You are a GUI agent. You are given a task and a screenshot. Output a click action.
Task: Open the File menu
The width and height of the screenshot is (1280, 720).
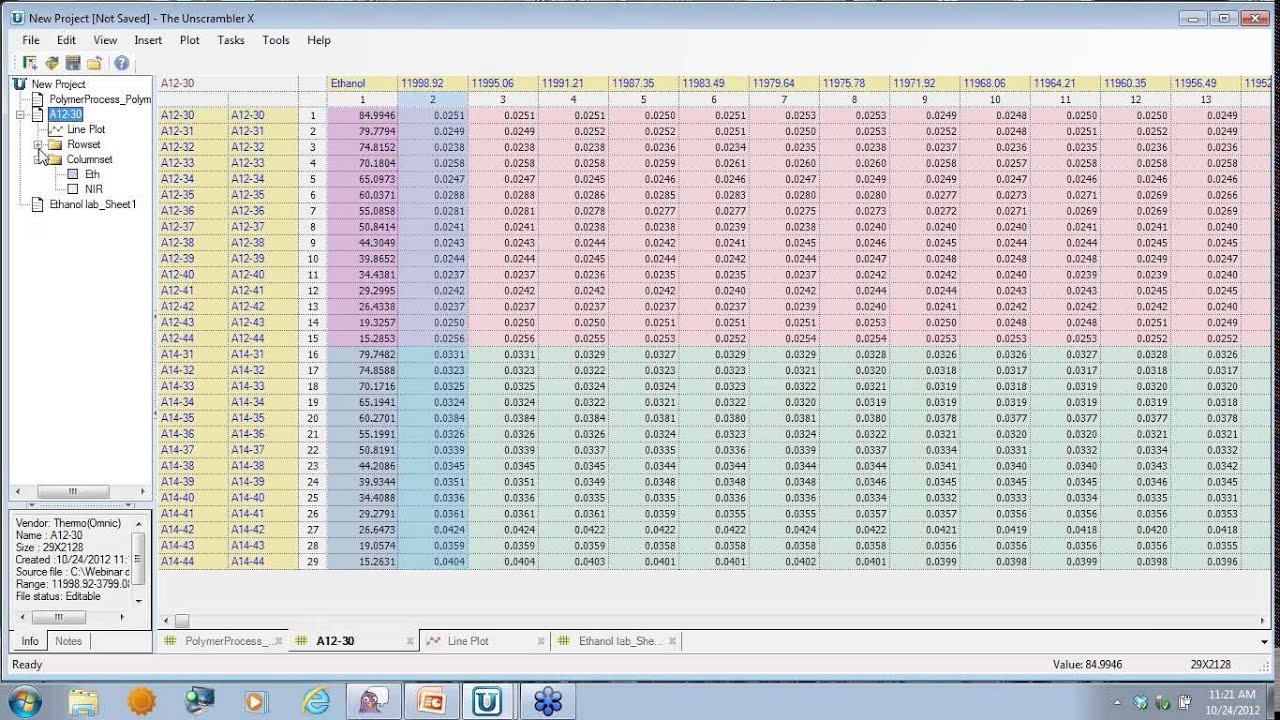(31, 40)
